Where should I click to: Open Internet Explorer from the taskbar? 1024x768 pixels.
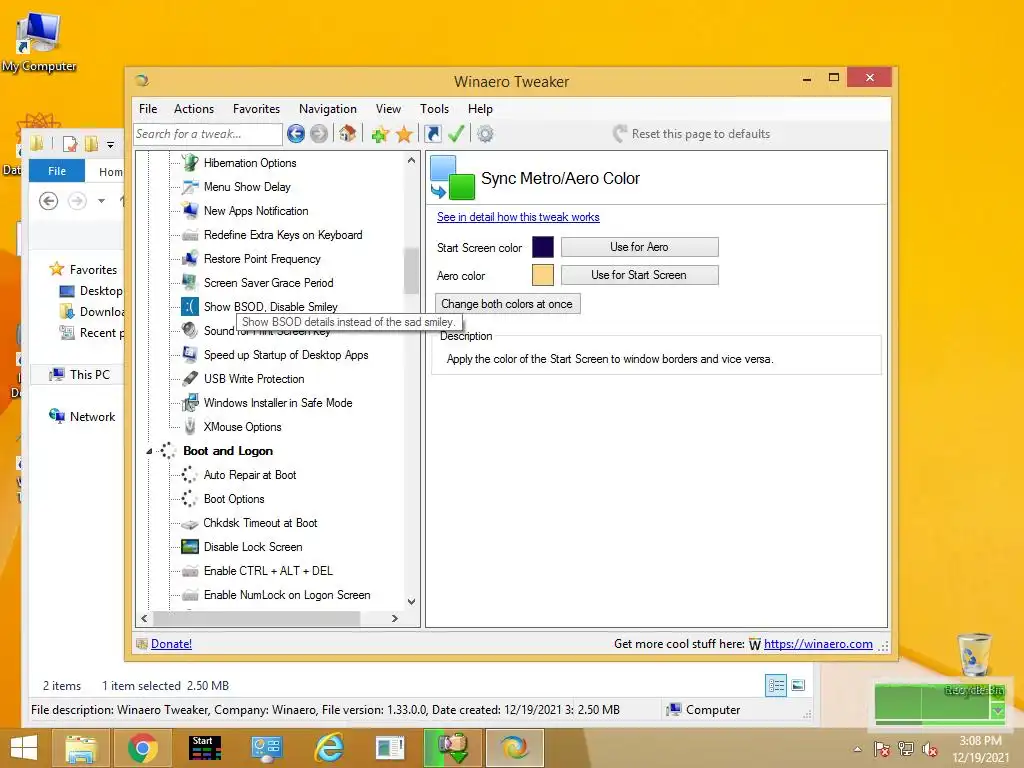point(329,748)
